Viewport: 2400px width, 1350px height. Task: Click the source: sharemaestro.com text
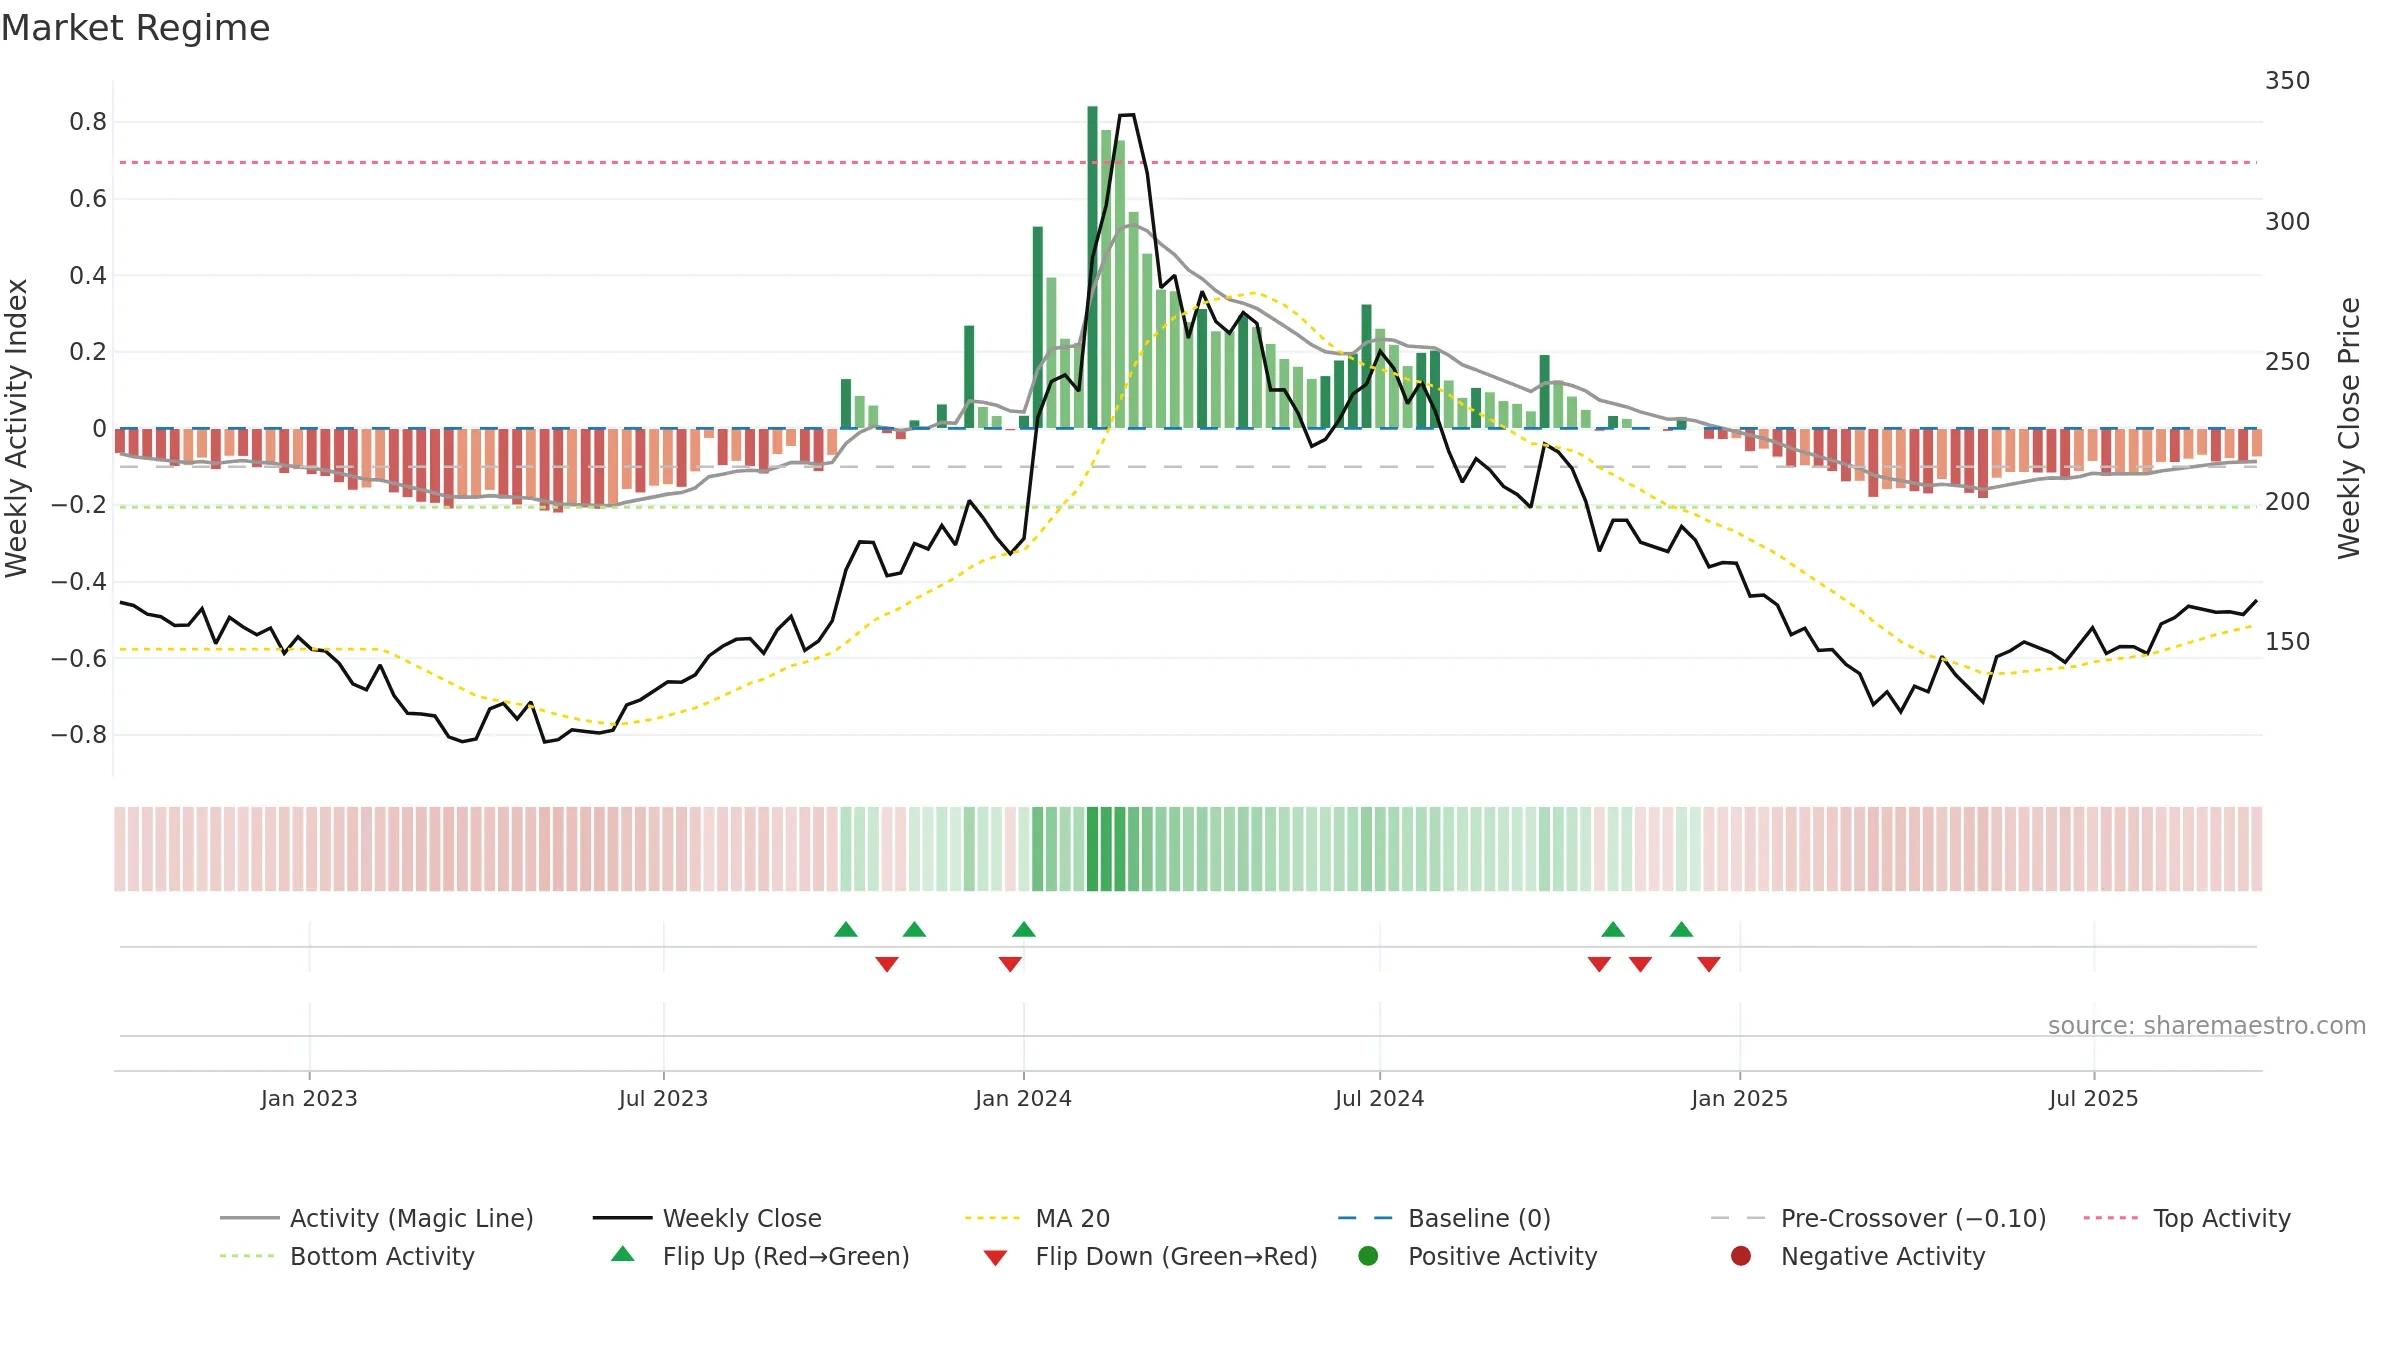[2207, 1025]
